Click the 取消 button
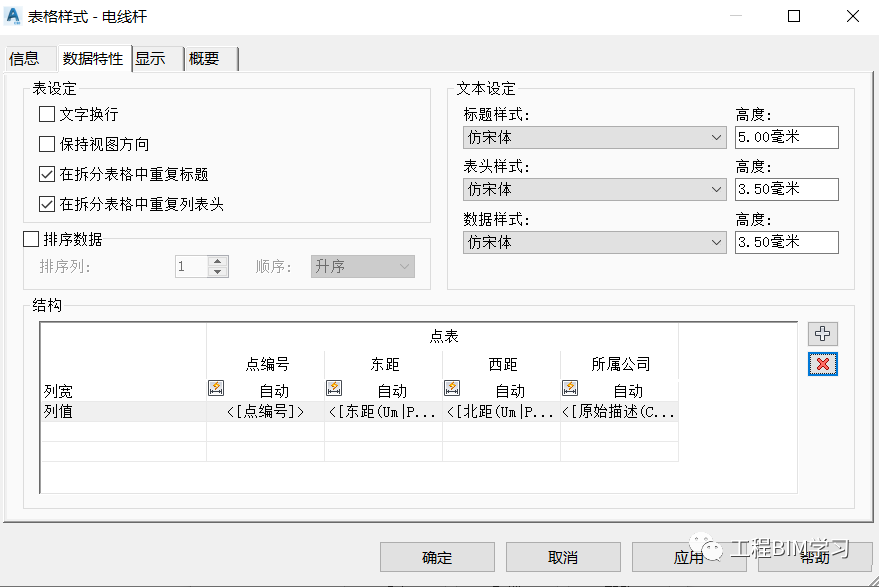Image resolution: width=879 pixels, height=587 pixels. coord(563,557)
